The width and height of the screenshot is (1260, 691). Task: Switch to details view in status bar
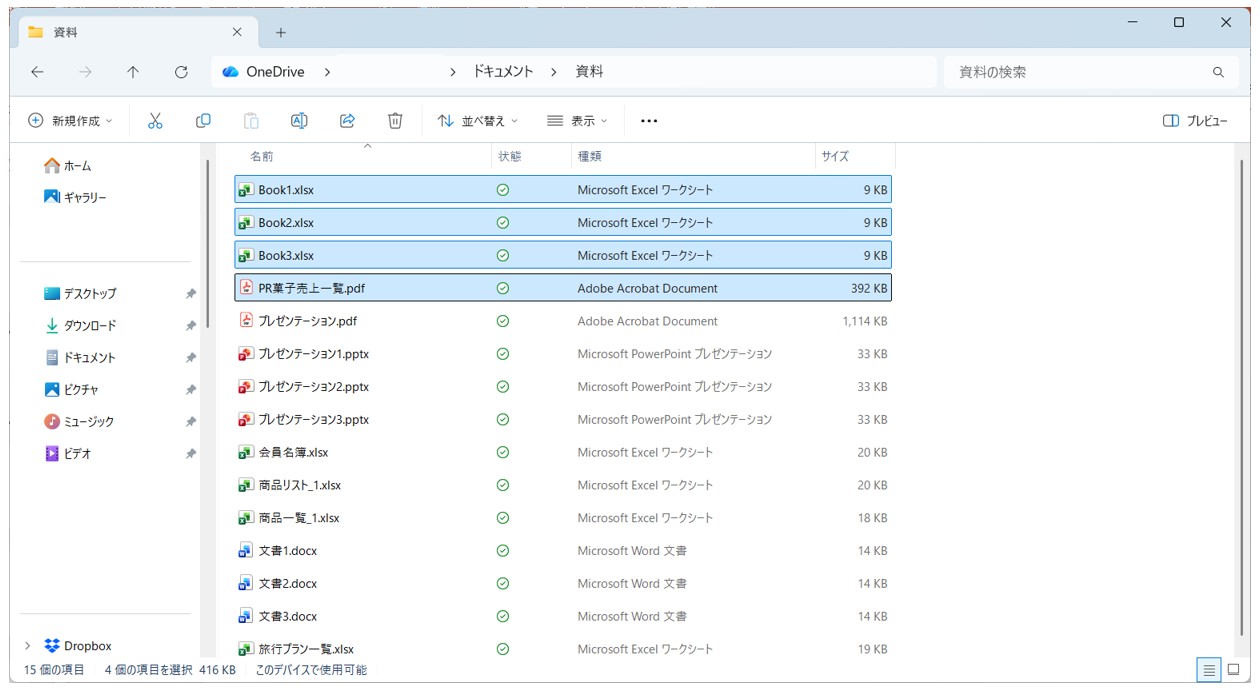(x=1209, y=670)
